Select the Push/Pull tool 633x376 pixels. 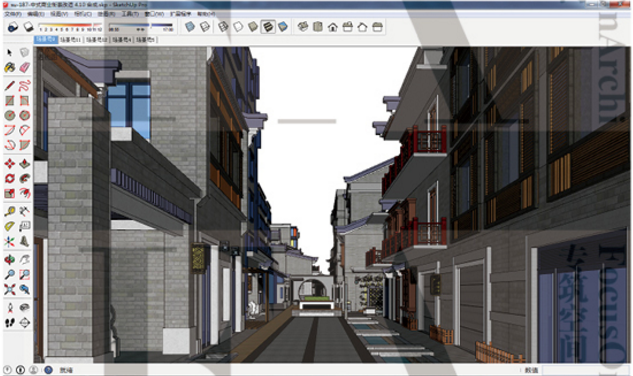coord(25,164)
